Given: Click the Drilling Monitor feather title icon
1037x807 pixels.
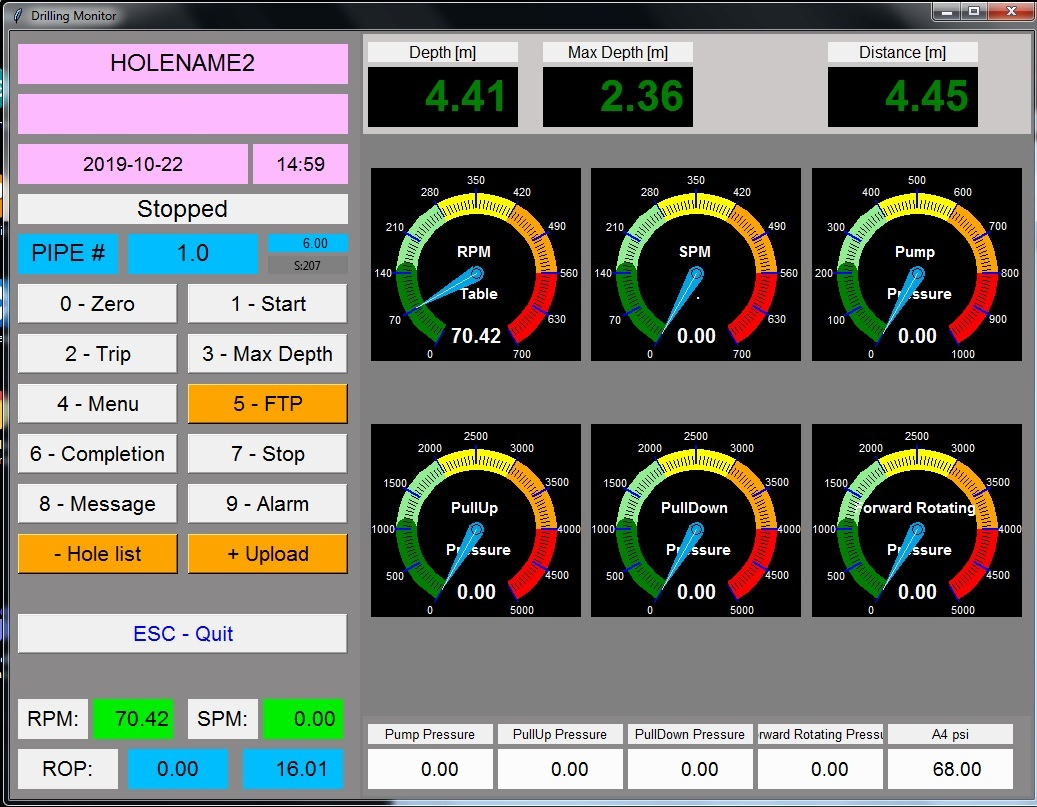Looking at the screenshot, I should [18, 15].
